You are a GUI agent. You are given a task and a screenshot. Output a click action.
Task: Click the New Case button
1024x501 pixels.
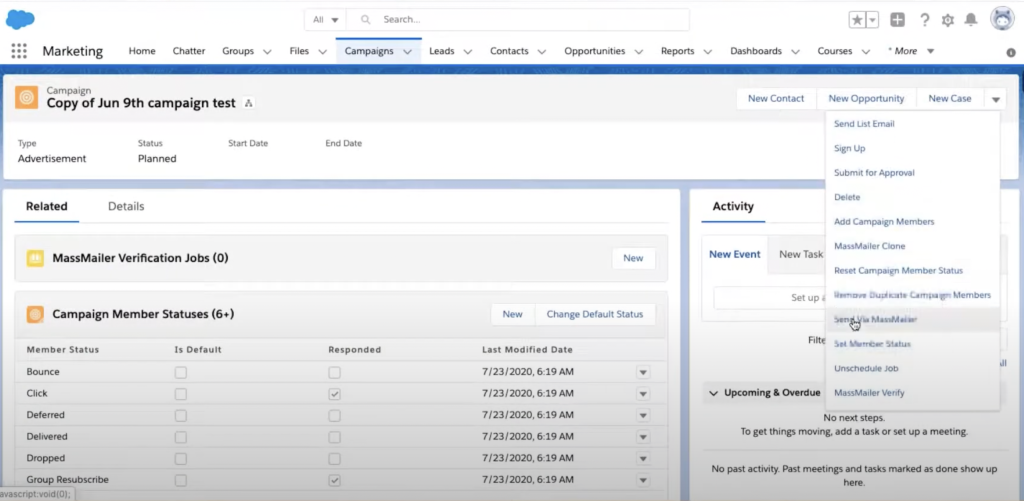pos(950,99)
